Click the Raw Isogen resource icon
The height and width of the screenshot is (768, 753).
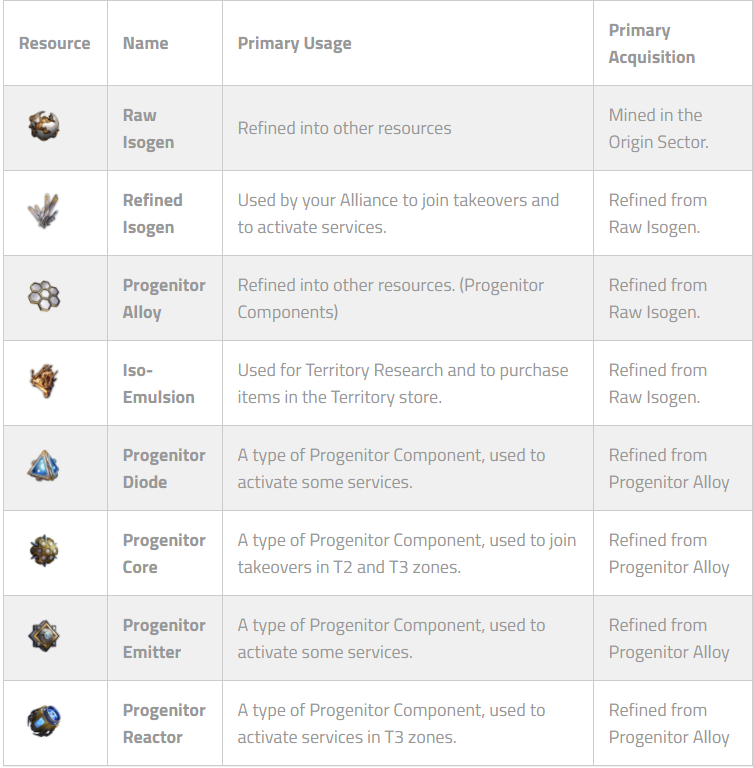(x=44, y=126)
